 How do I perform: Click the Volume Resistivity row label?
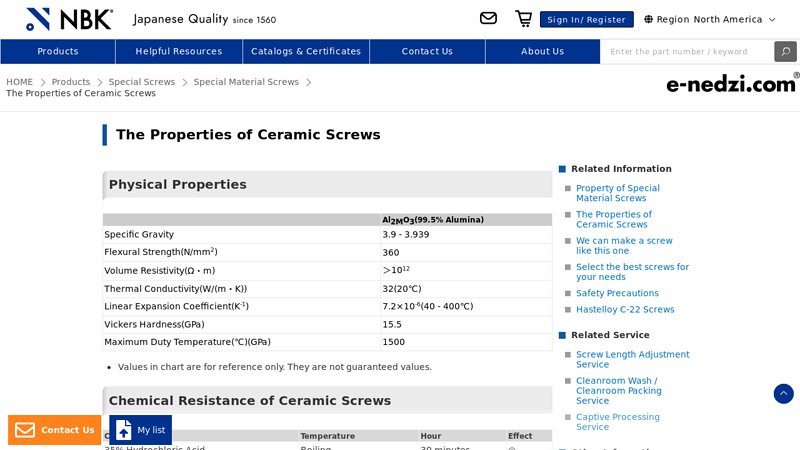160,271
